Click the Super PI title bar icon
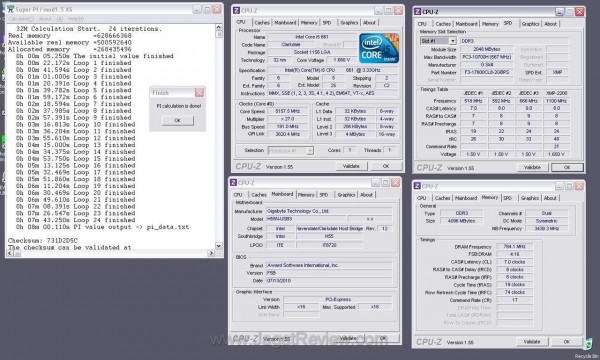This screenshot has width=600, height=360. point(10,9)
